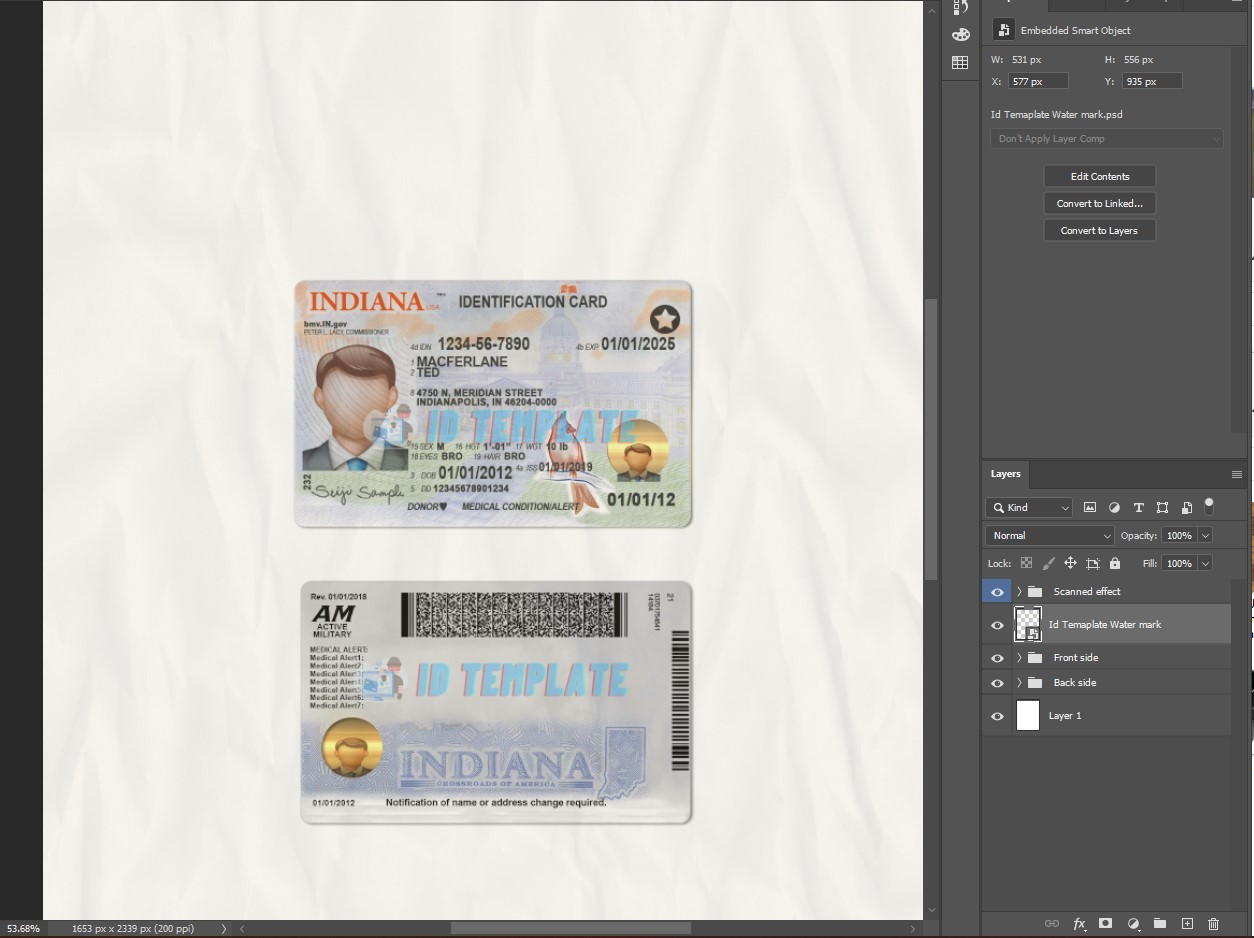The height and width of the screenshot is (938, 1254).
Task: Click the Layer 1 thumbnail
Action: click(1028, 716)
